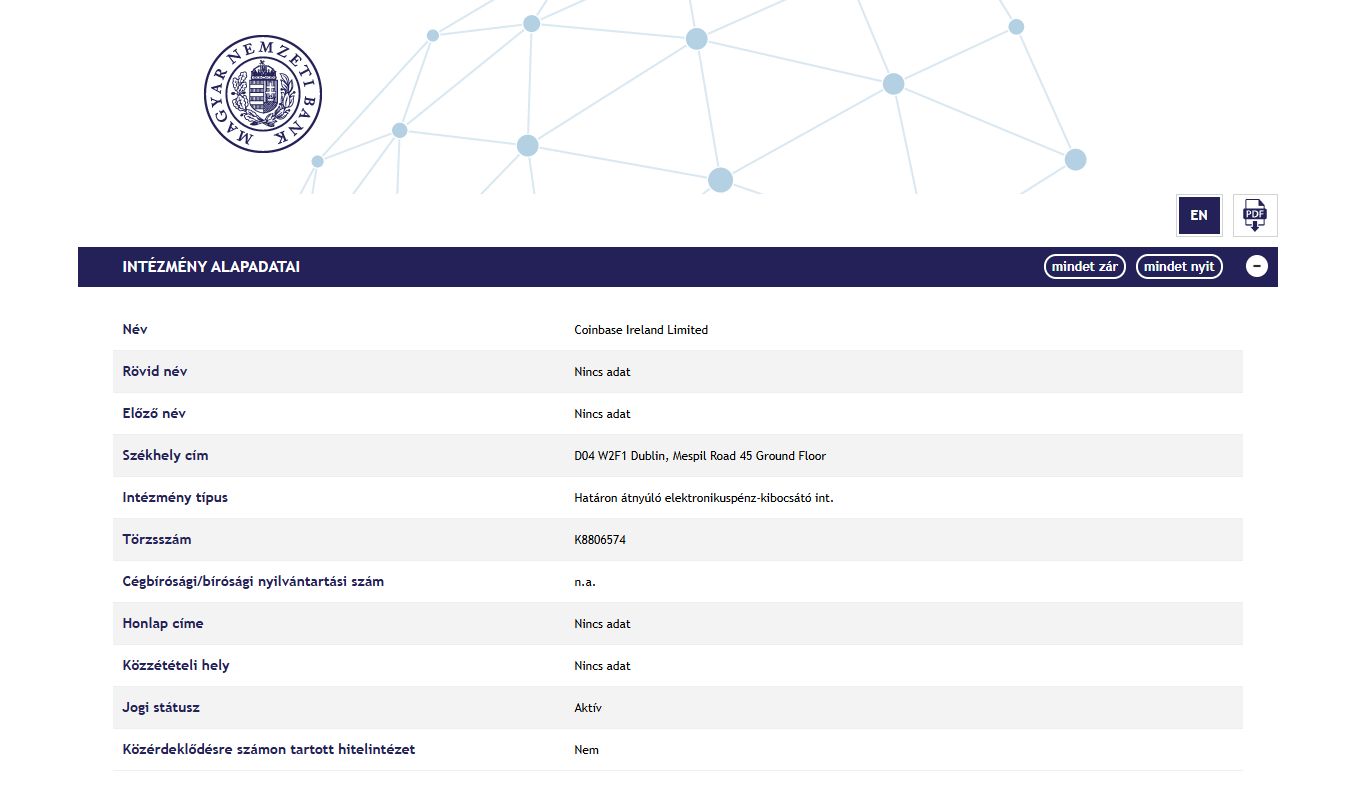Click the 'Intézmény típus' value text
The image size is (1364, 785).
coord(703,498)
